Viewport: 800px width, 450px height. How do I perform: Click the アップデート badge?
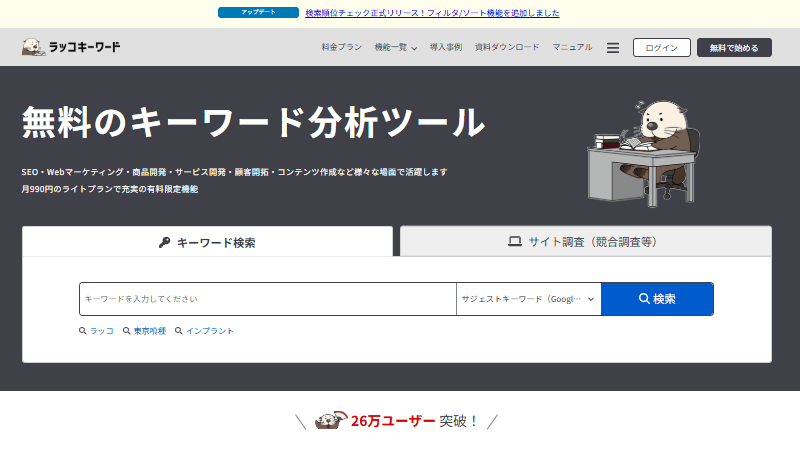(x=258, y=12)
